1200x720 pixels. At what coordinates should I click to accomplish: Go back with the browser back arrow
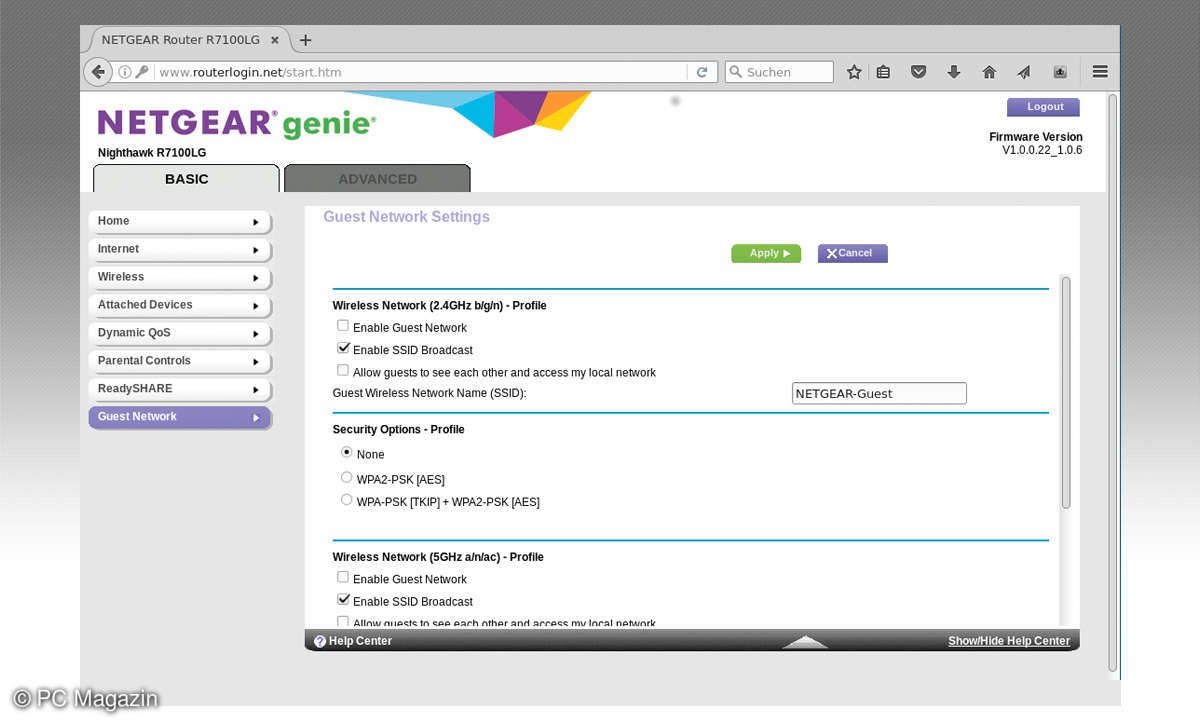coord(98,72)
